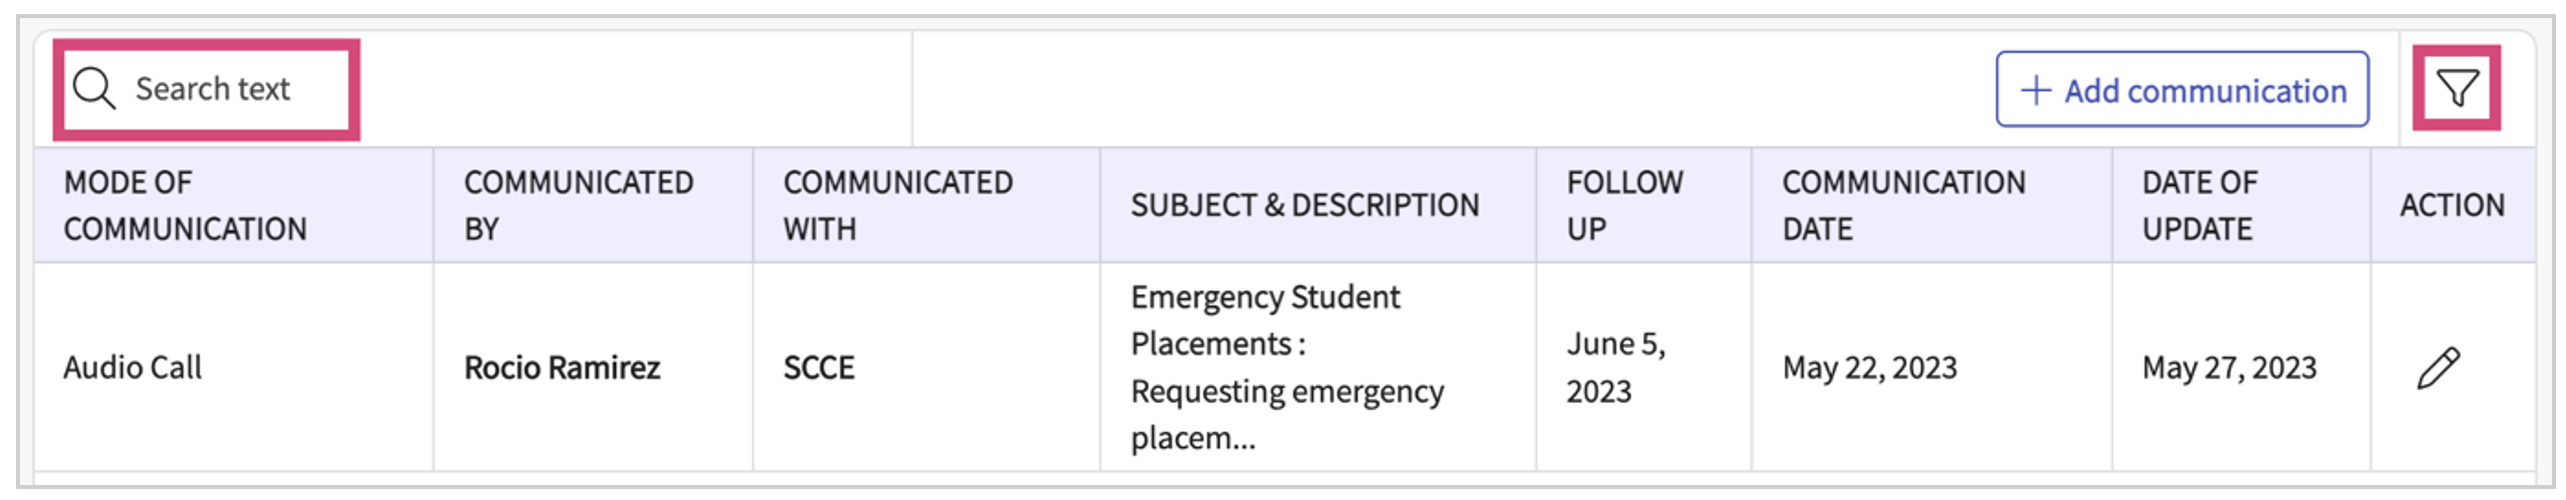Viewport: 2566px width, 500px height.
Task: Click the Add communication button
Action: (x=2182, y=90)
